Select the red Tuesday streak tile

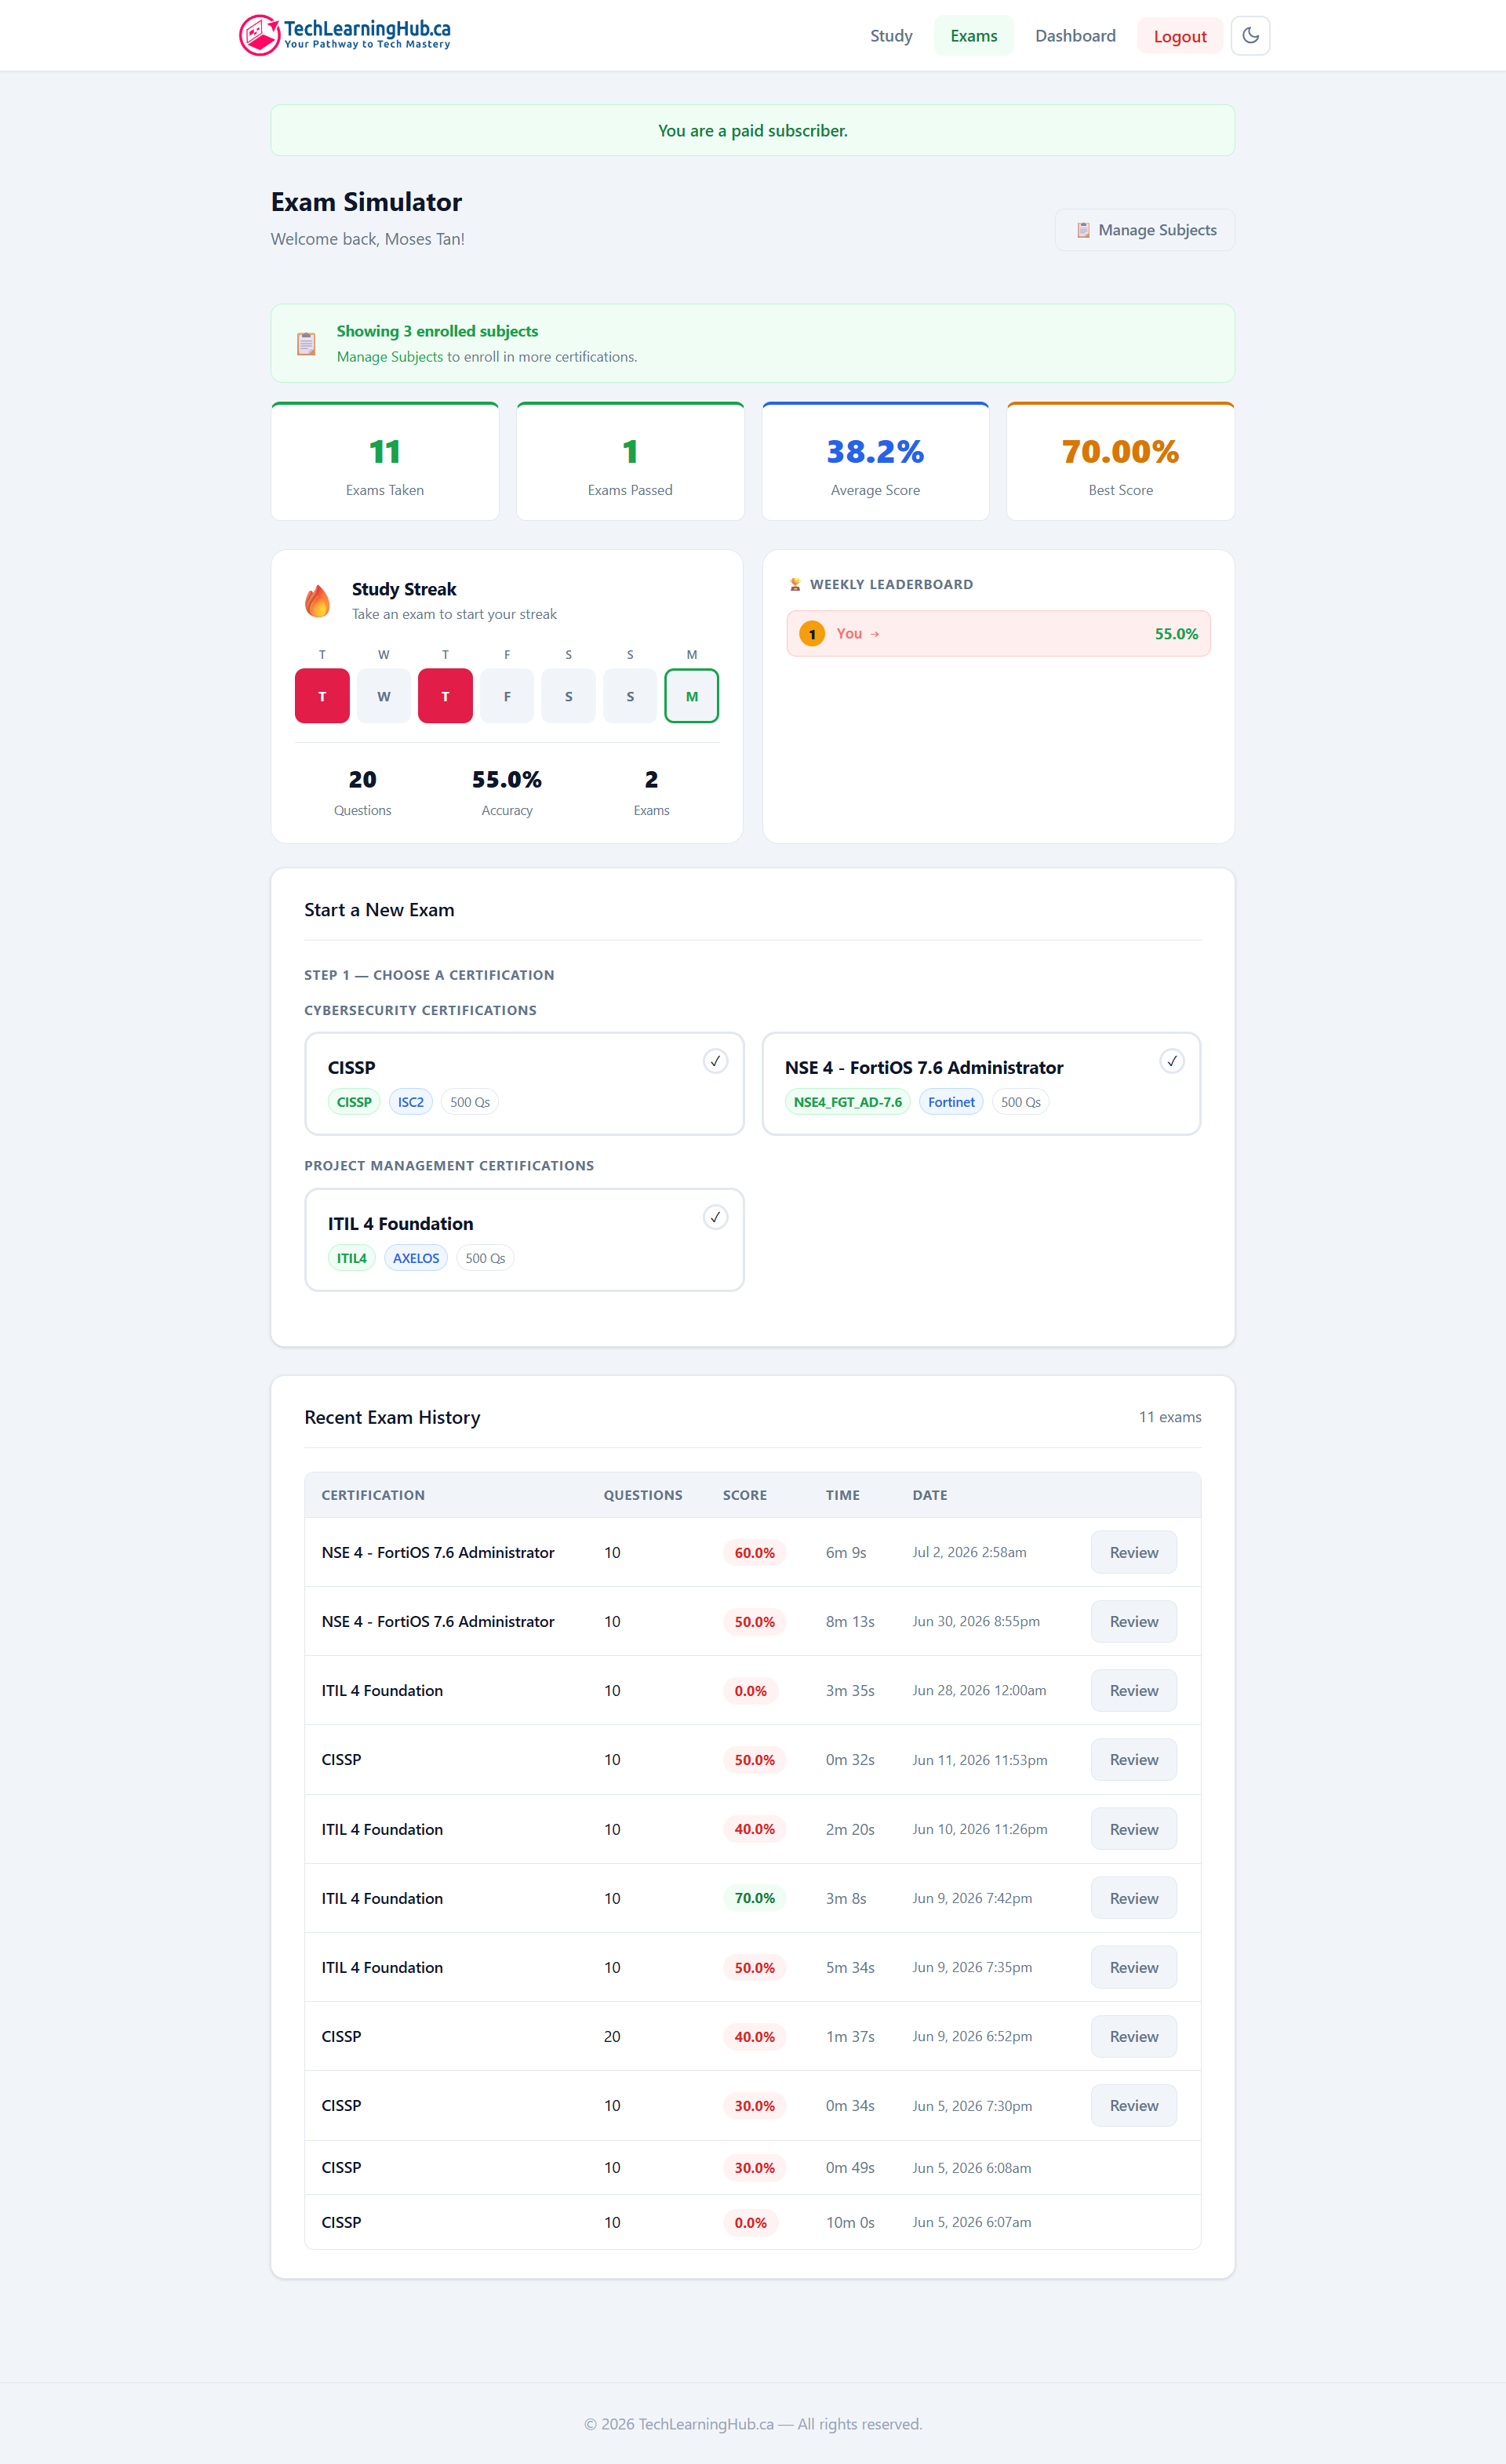[322, 696]
